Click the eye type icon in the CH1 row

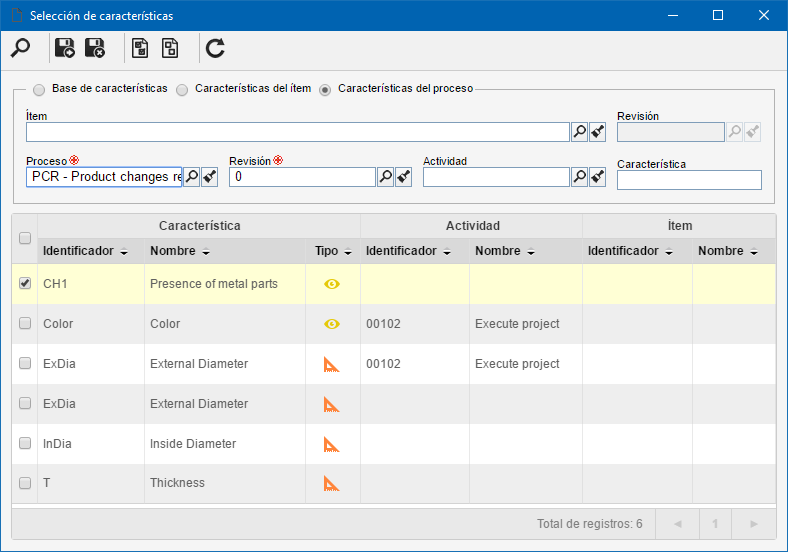pos(332,284)
